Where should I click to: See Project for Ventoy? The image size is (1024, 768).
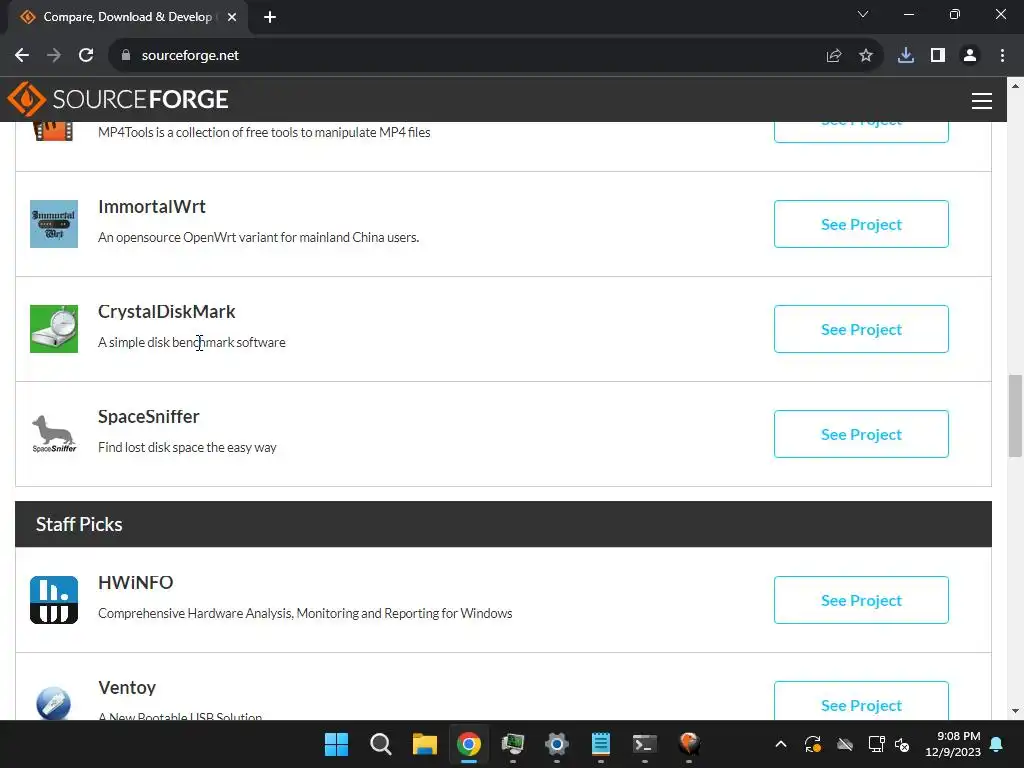(861, 701)
